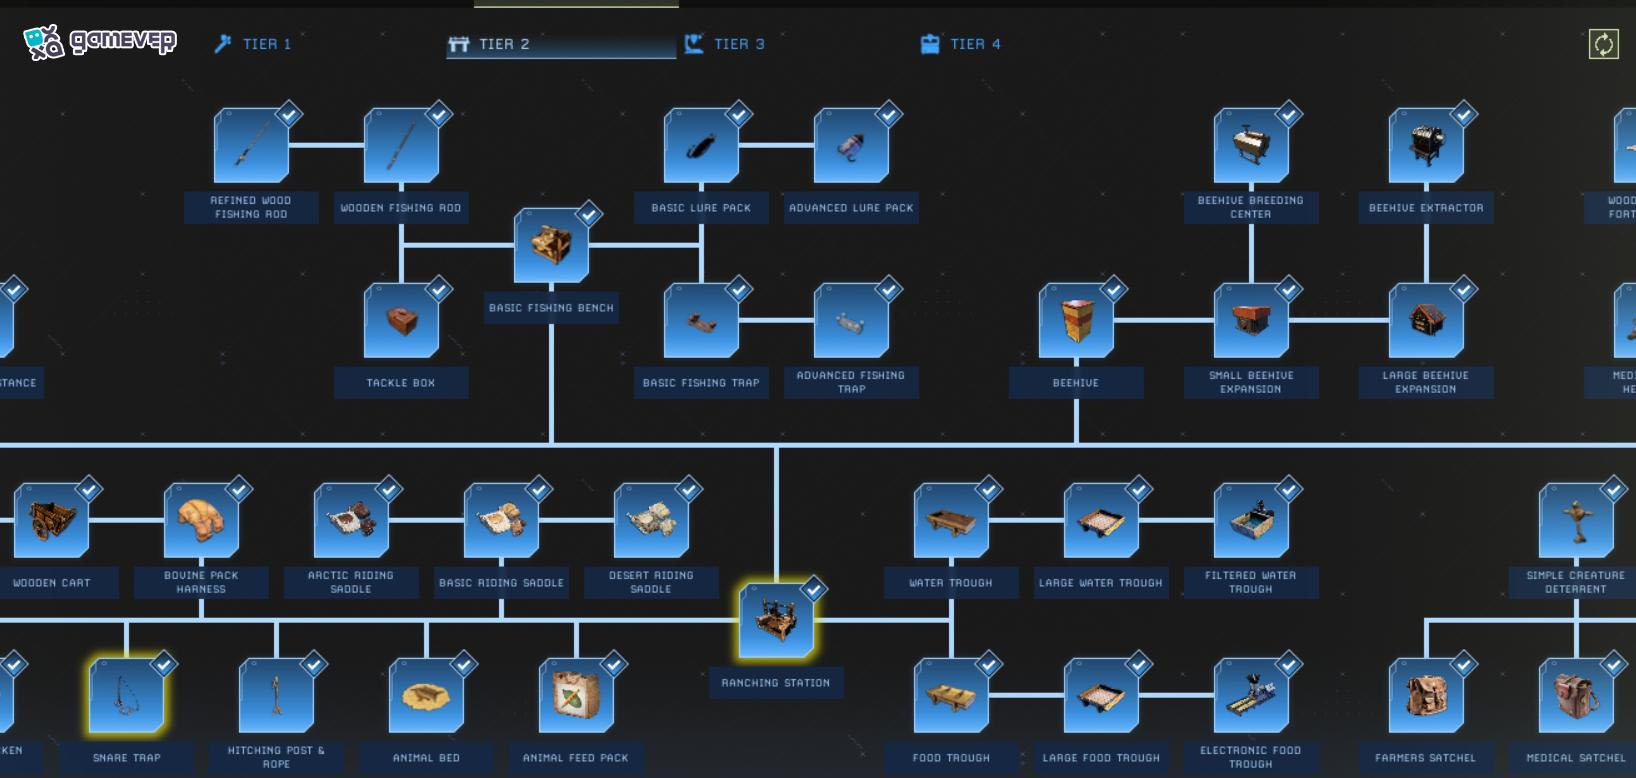This screenshot has height=778, width=1636.
Task: Open the Ranching Station node
Action: 776,621
